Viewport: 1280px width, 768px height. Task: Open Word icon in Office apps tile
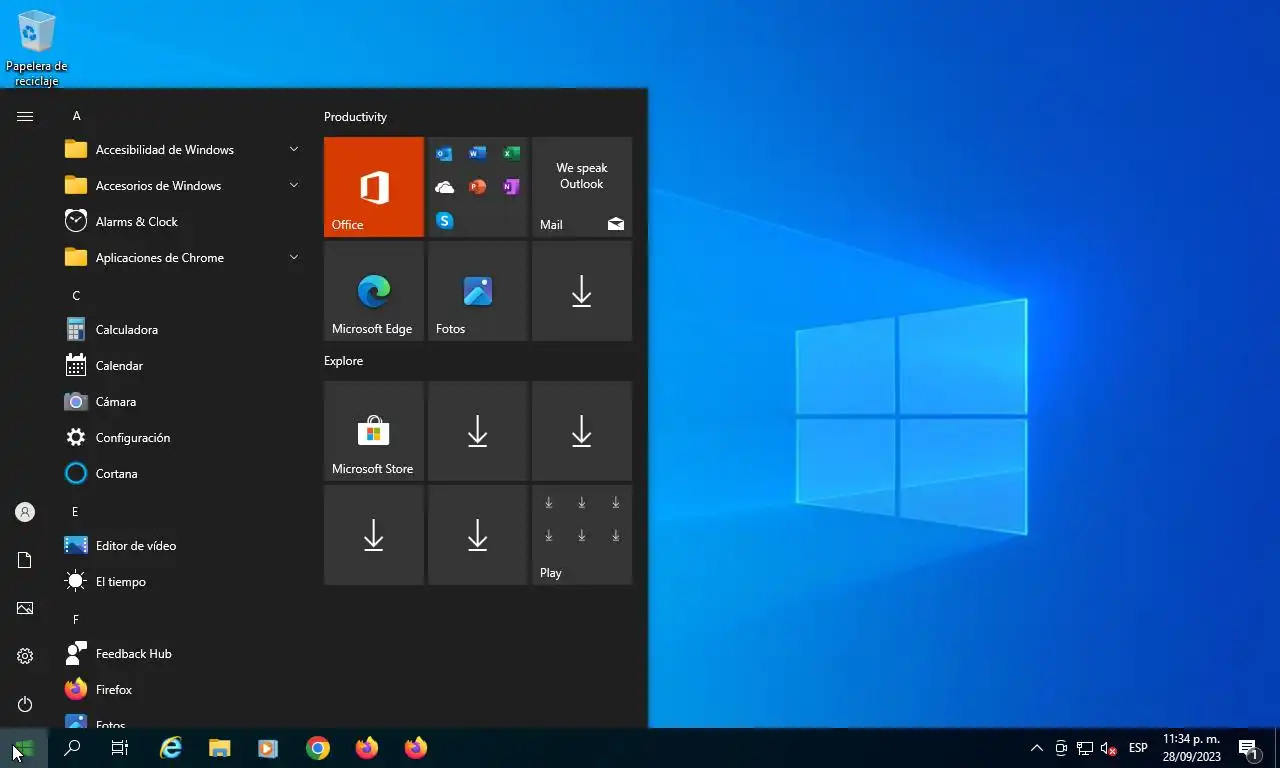(x=478, y=154)
